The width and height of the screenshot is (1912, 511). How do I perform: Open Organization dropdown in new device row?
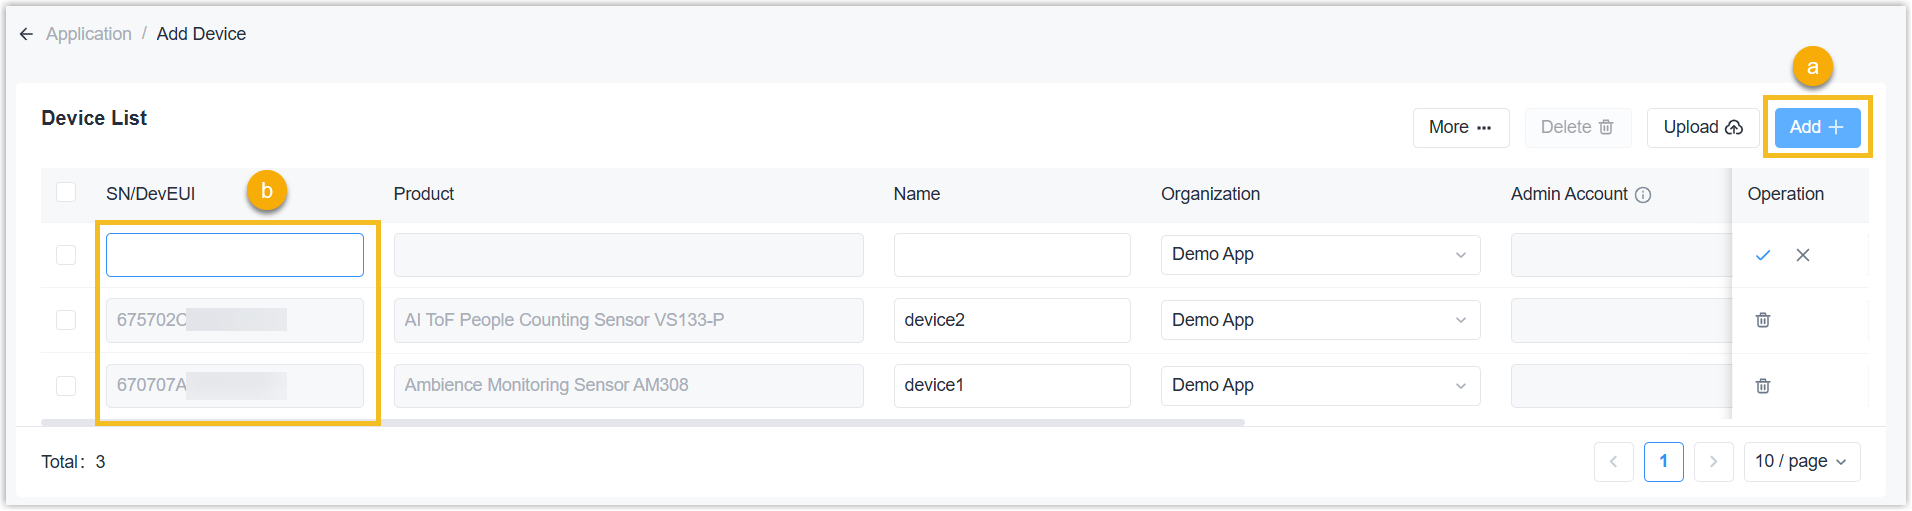point(1319,255)
